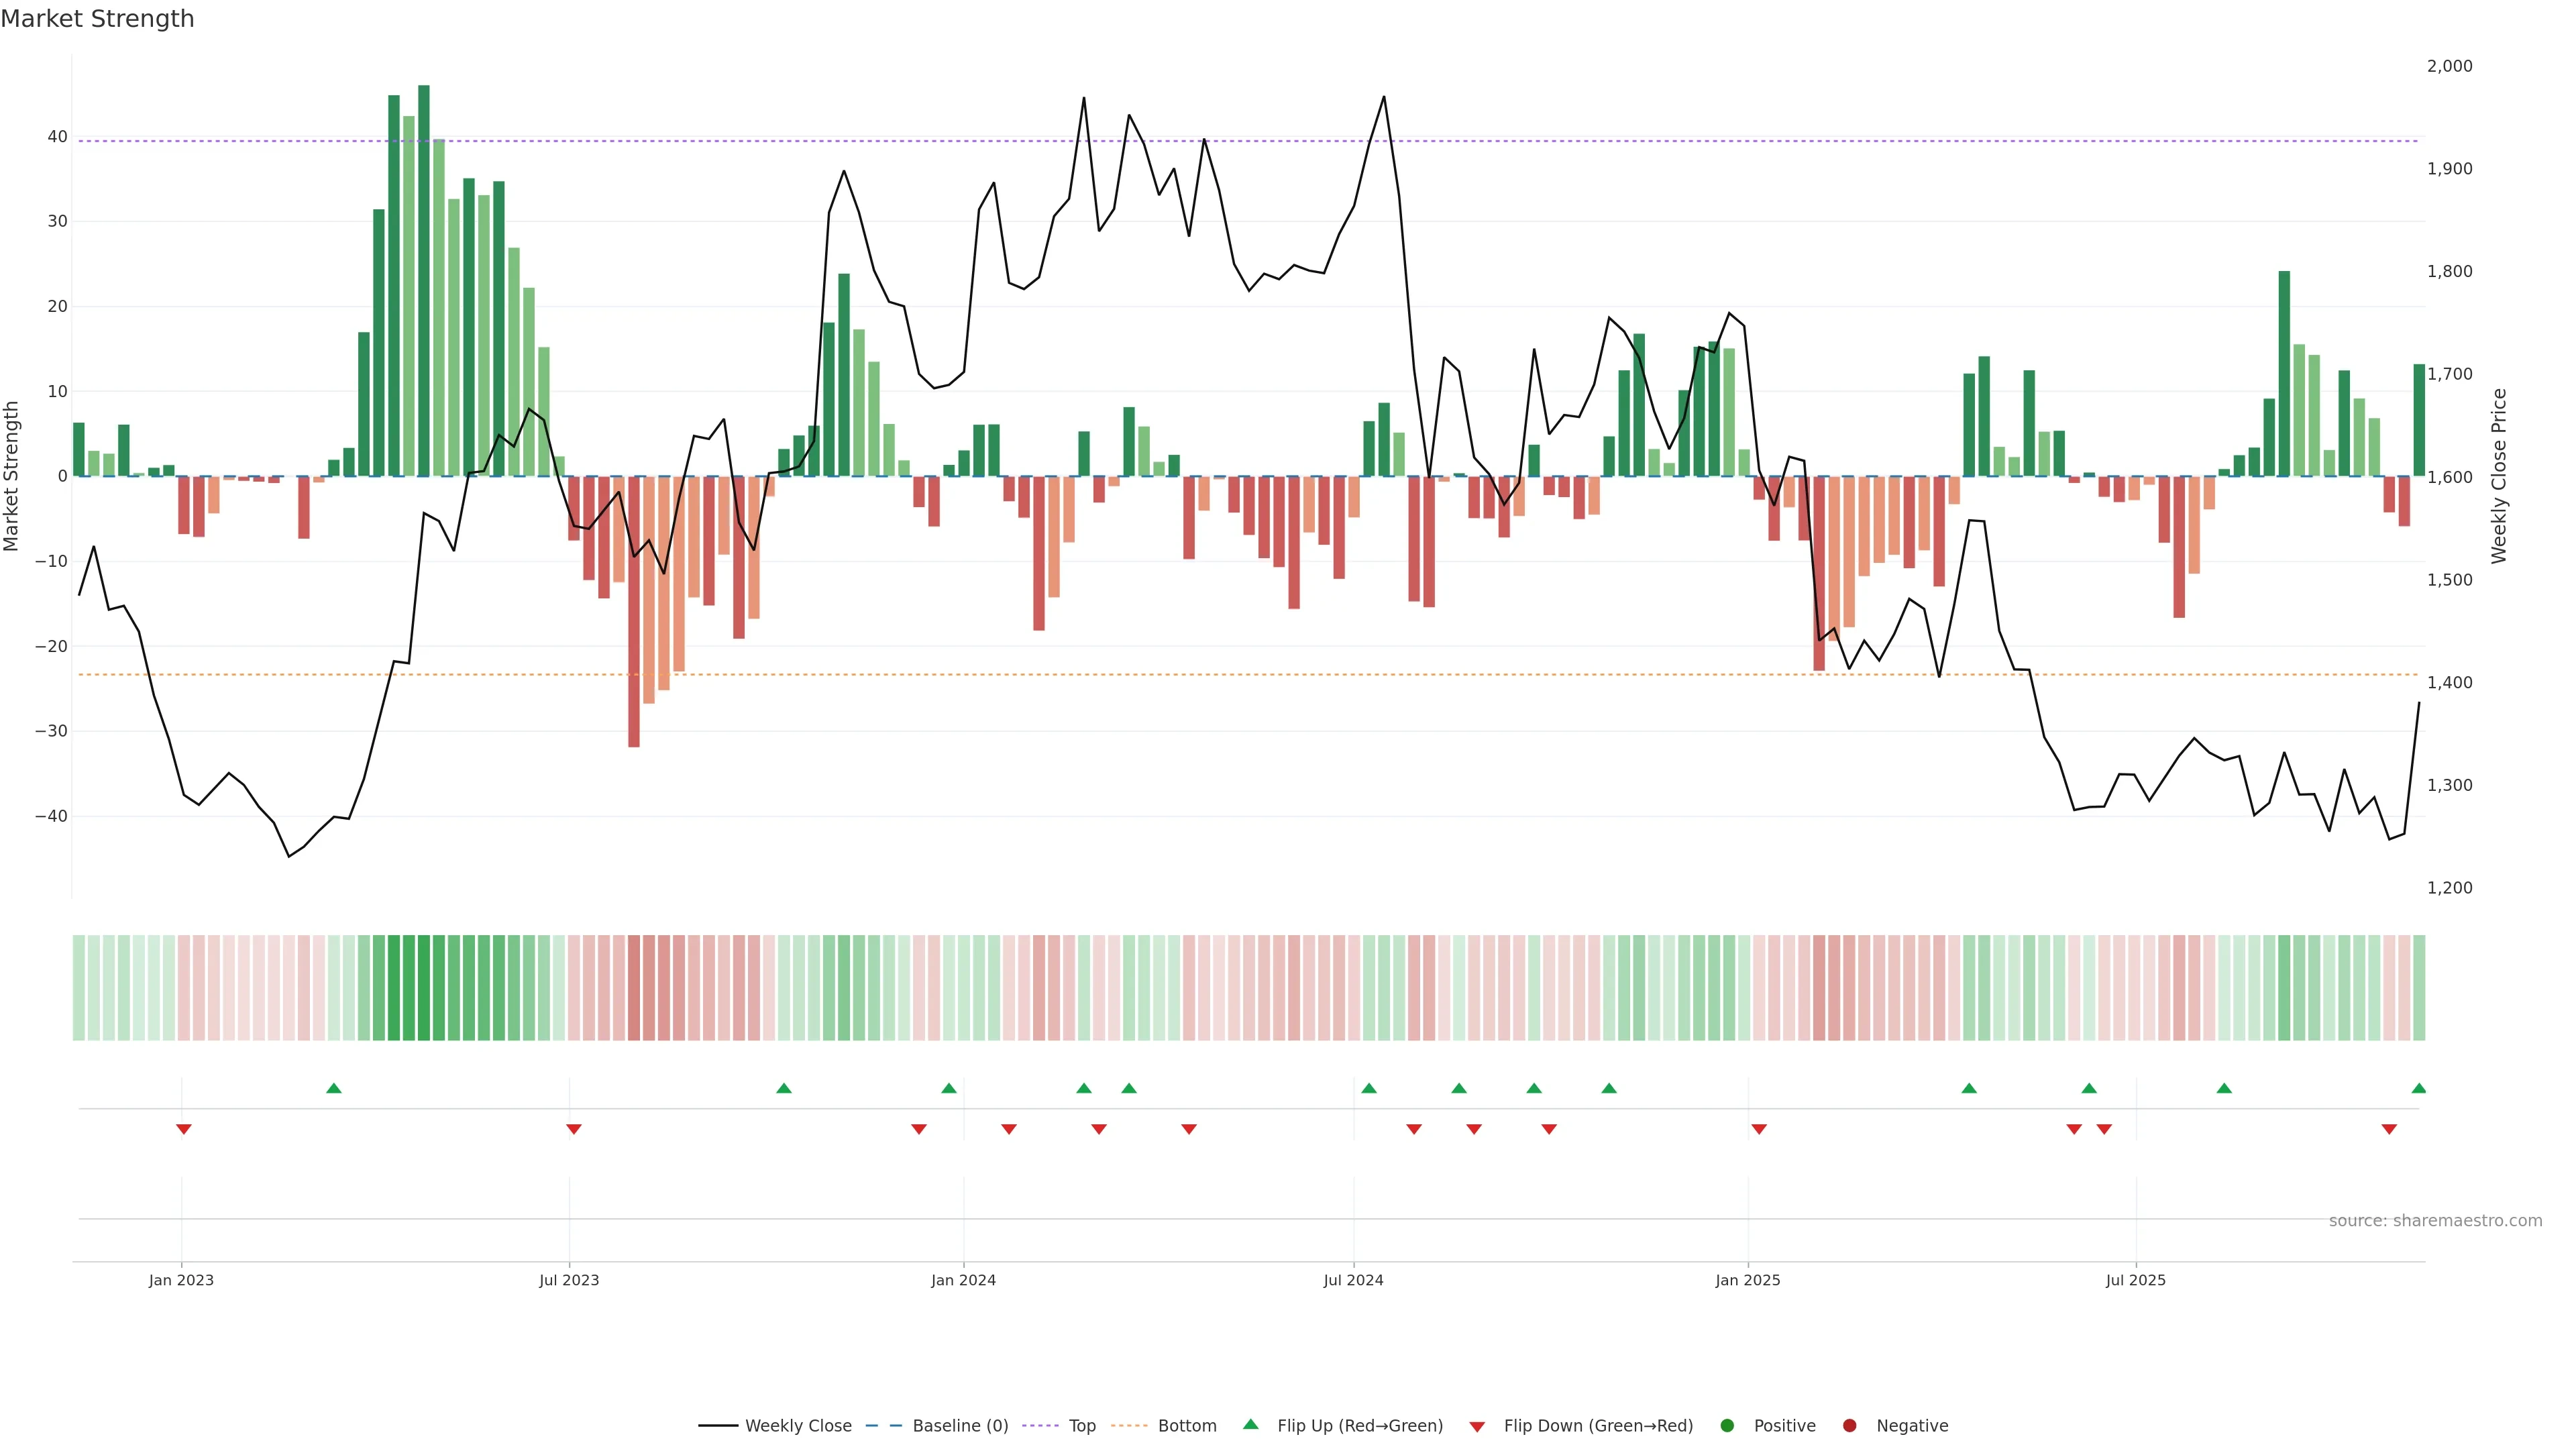Click the Market Strength chart title
2576x1449 pixels.
97,19
